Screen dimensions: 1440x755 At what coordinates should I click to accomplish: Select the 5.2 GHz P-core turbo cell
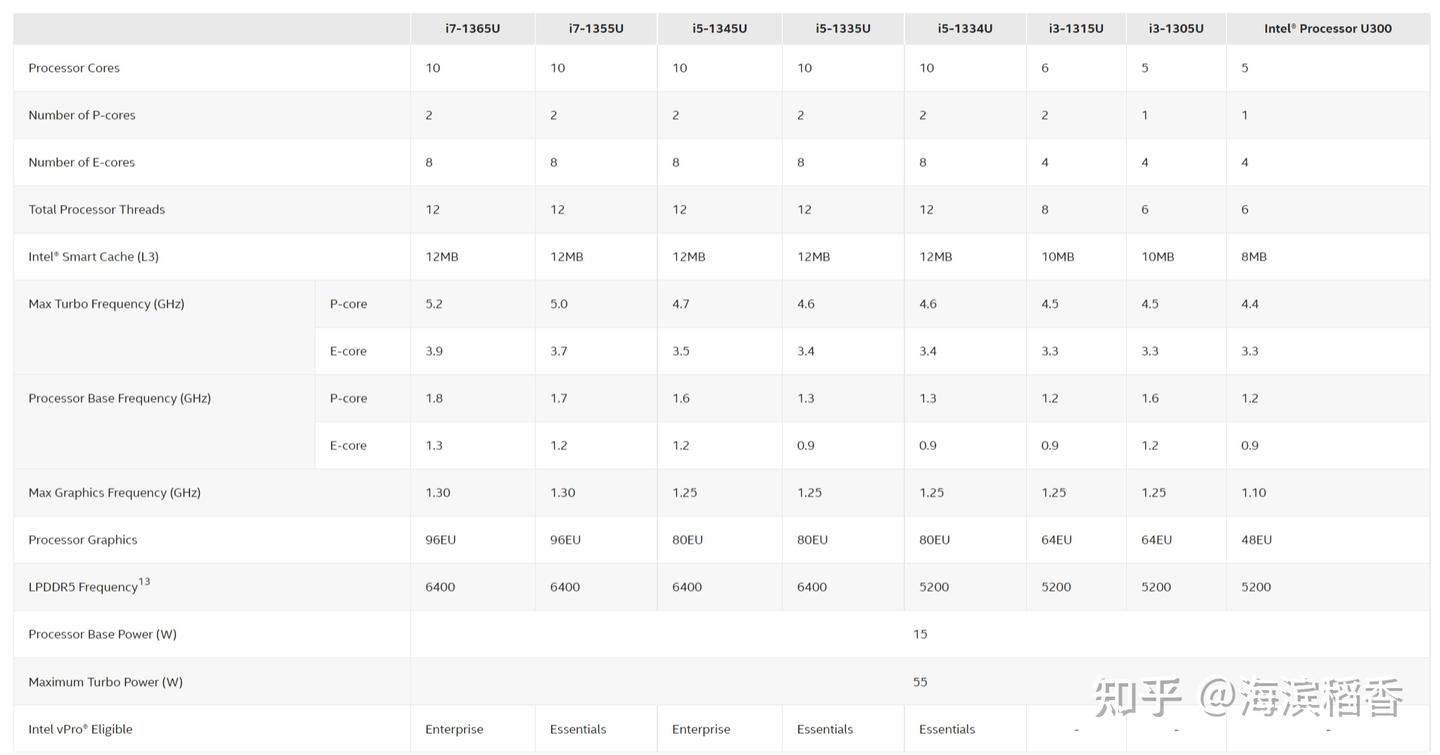[x=434, y=304]
